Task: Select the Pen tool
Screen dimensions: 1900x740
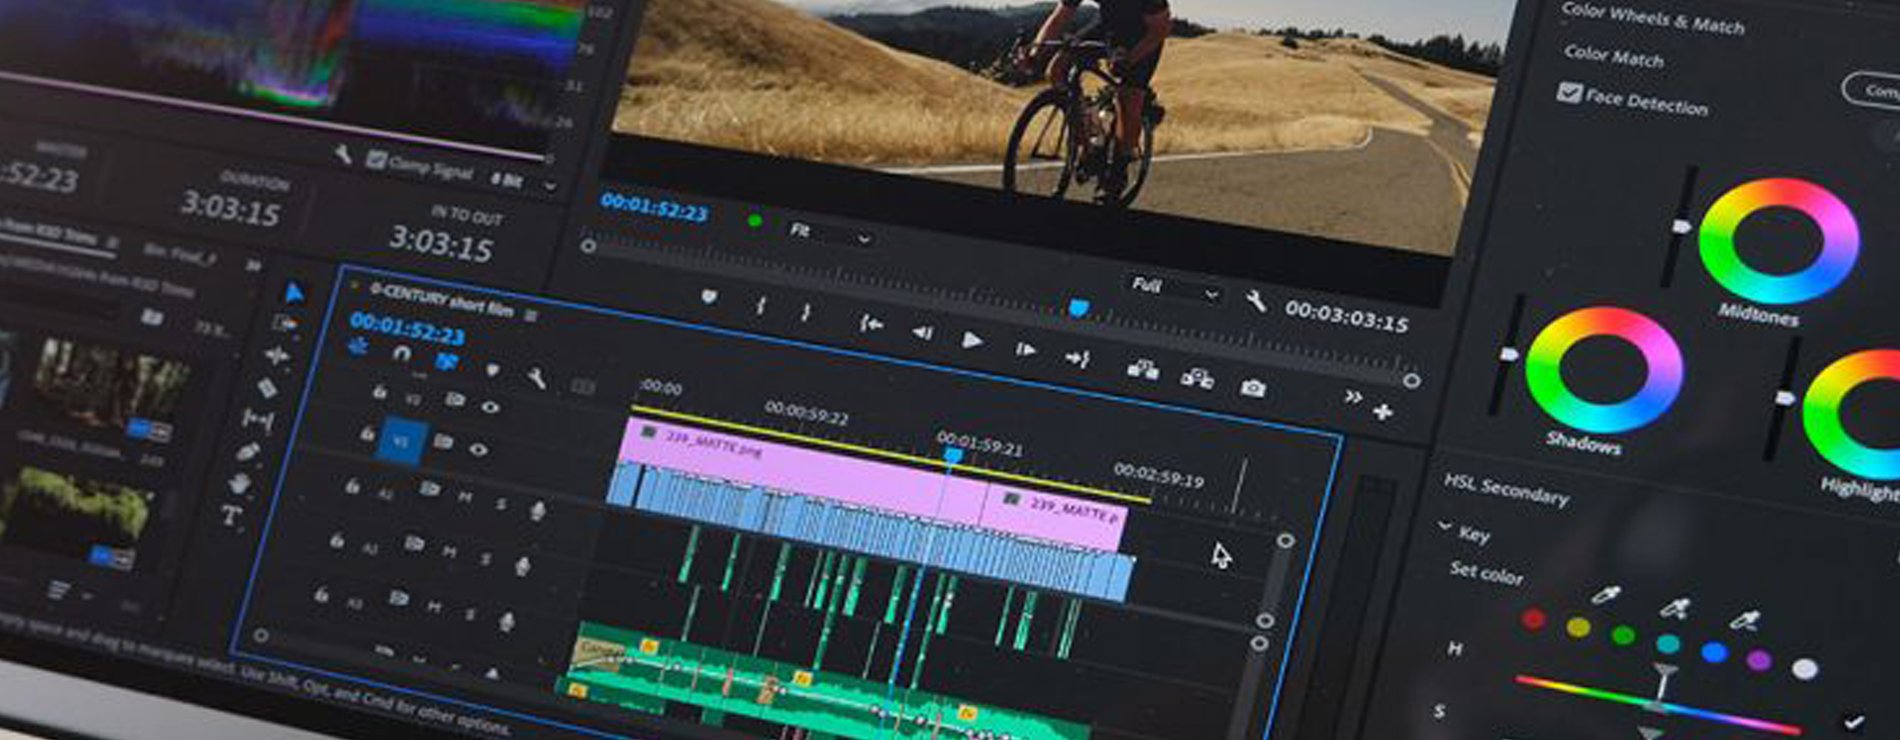Action: tap(248, 452)
